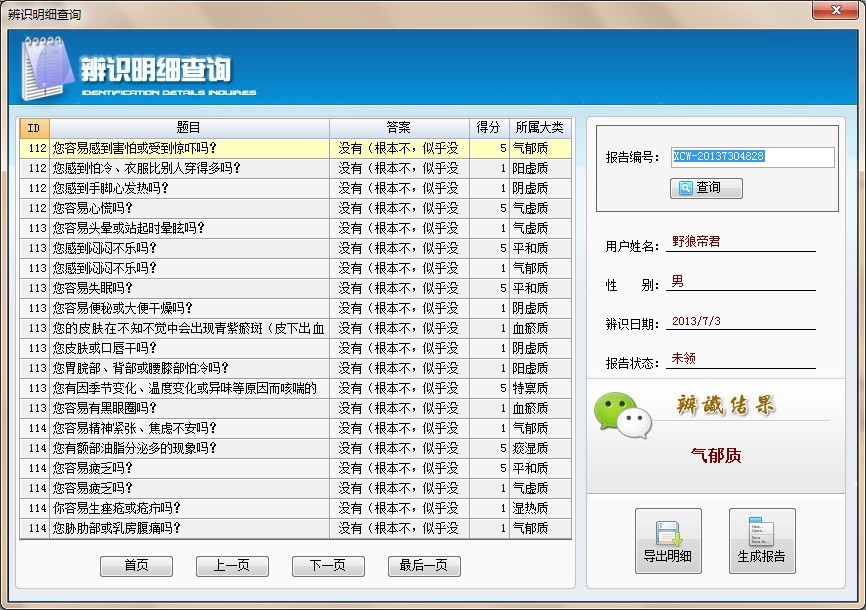The image size is (866, 610).
Task: Click the WeChat chat bubble icon
Action: pos(617,412)
